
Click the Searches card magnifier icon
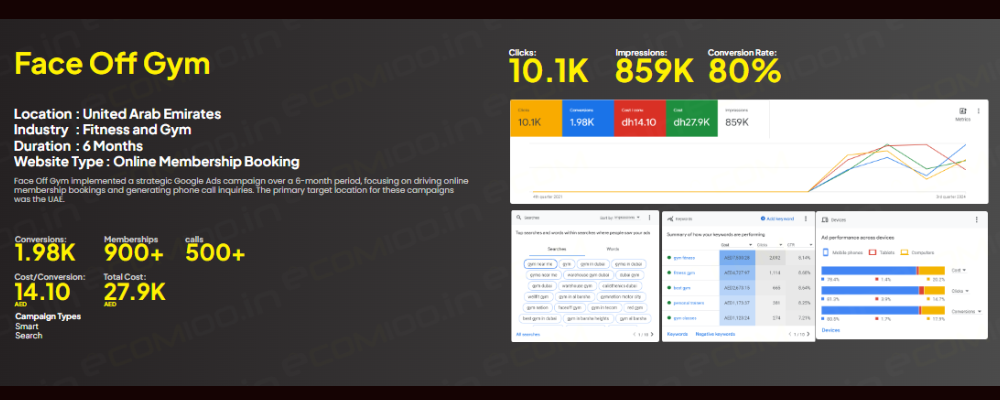click(x=518, y=216)
